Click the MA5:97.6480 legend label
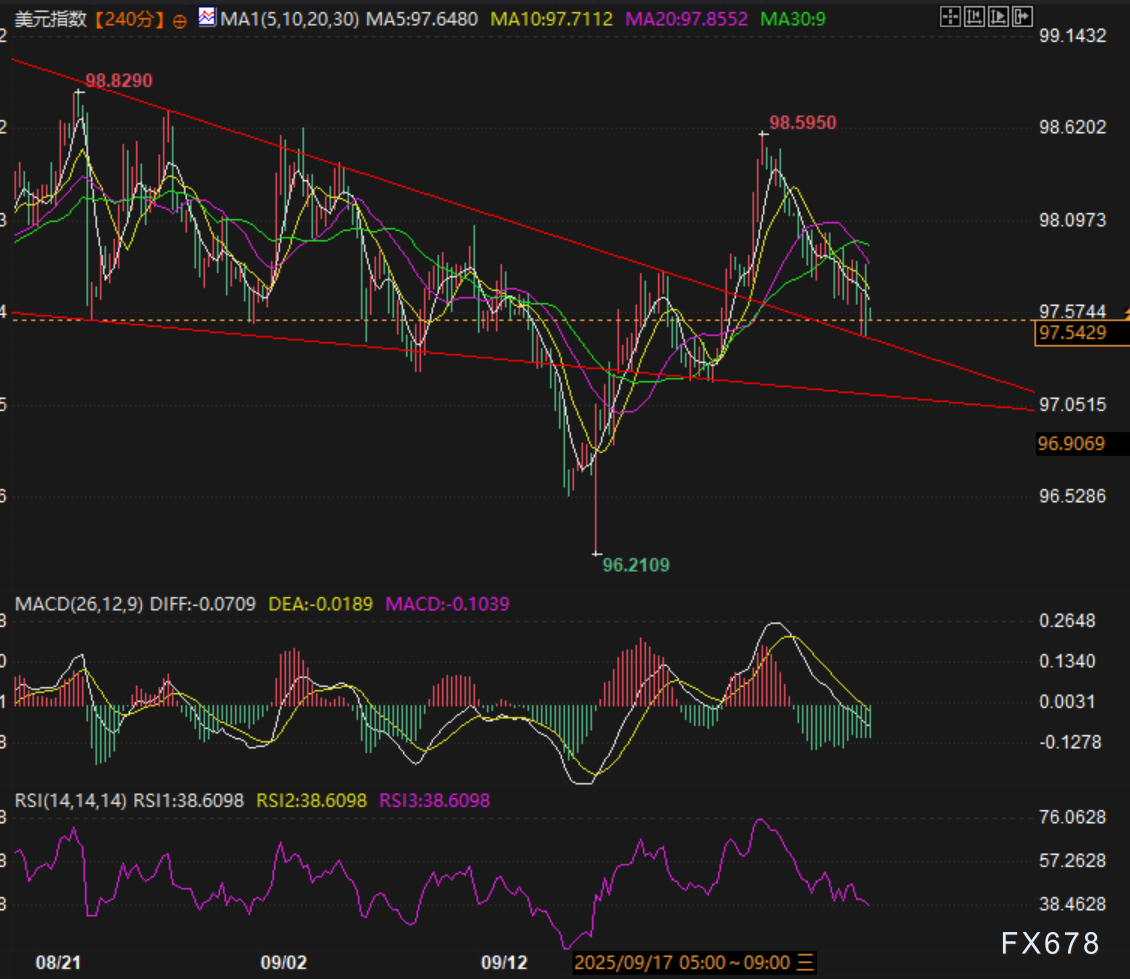Image resolution: width=1130 pixels, height=979 pixels. [423, 18]
